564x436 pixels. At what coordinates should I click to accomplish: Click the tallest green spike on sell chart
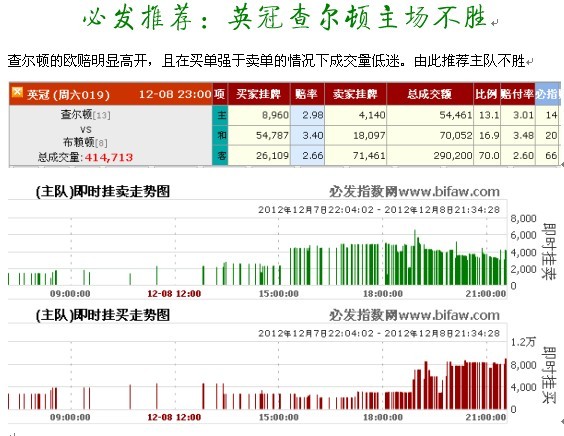[415, 257]
